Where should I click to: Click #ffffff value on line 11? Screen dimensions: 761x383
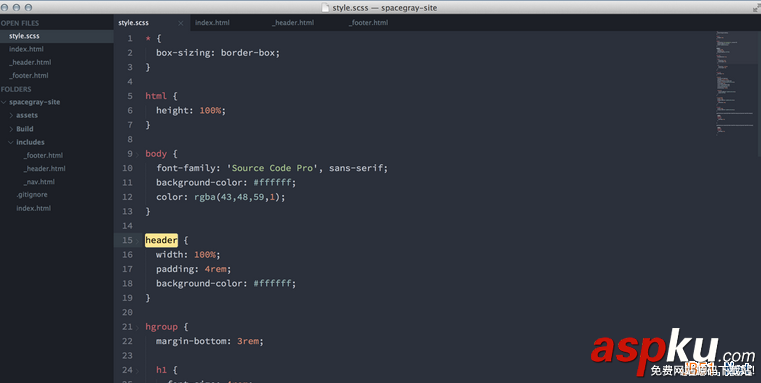[x=273, y=183]
